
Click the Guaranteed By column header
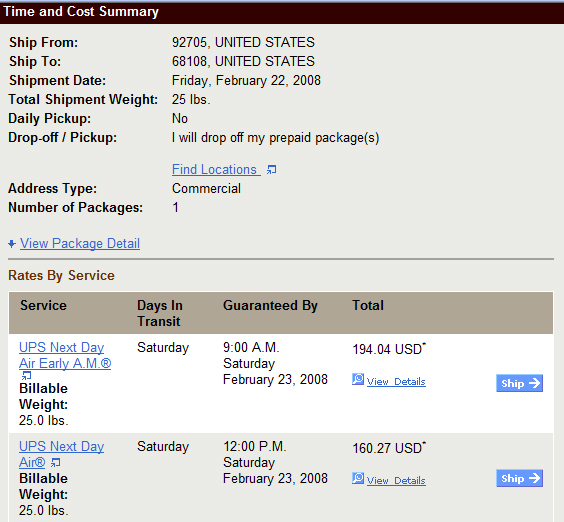[270, 305]
